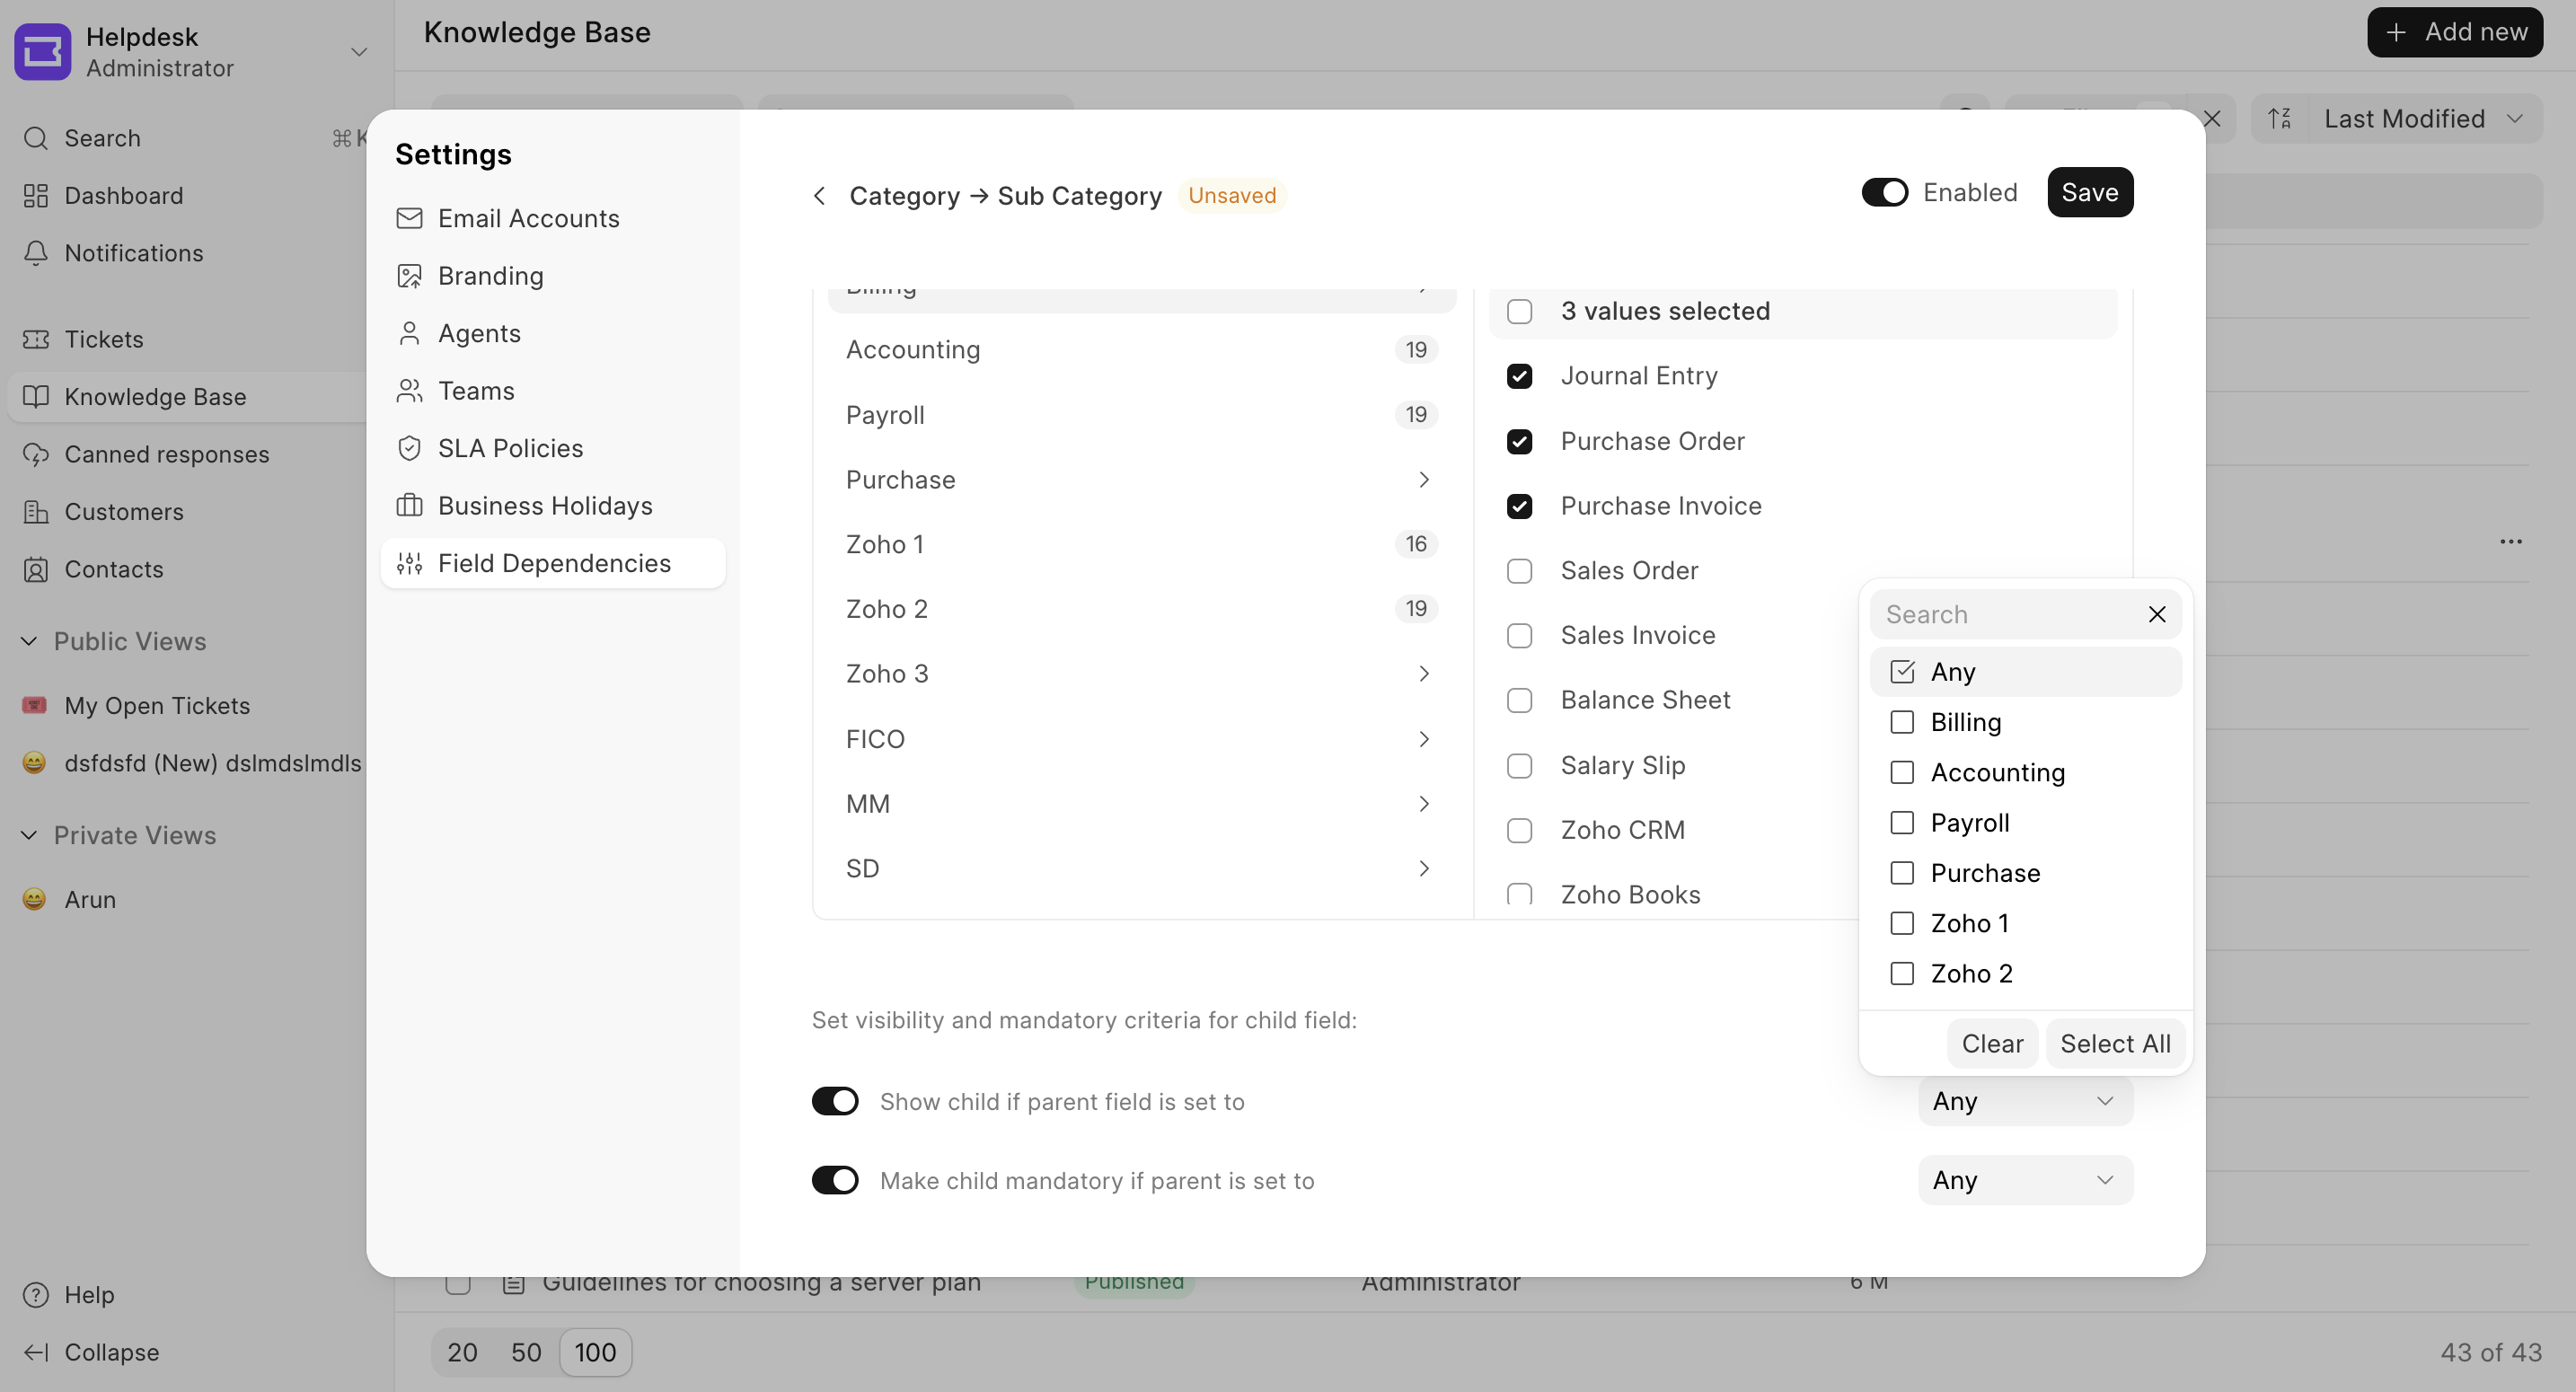Viewport: 2576px width, 1392px height.
Task: Click the Business Holidays briefcase icon
Action: pos(409,506)
